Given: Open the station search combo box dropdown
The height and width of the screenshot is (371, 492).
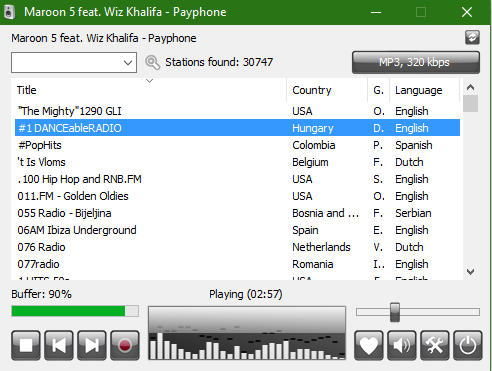Looking at the screenshot, I should 128,62.
